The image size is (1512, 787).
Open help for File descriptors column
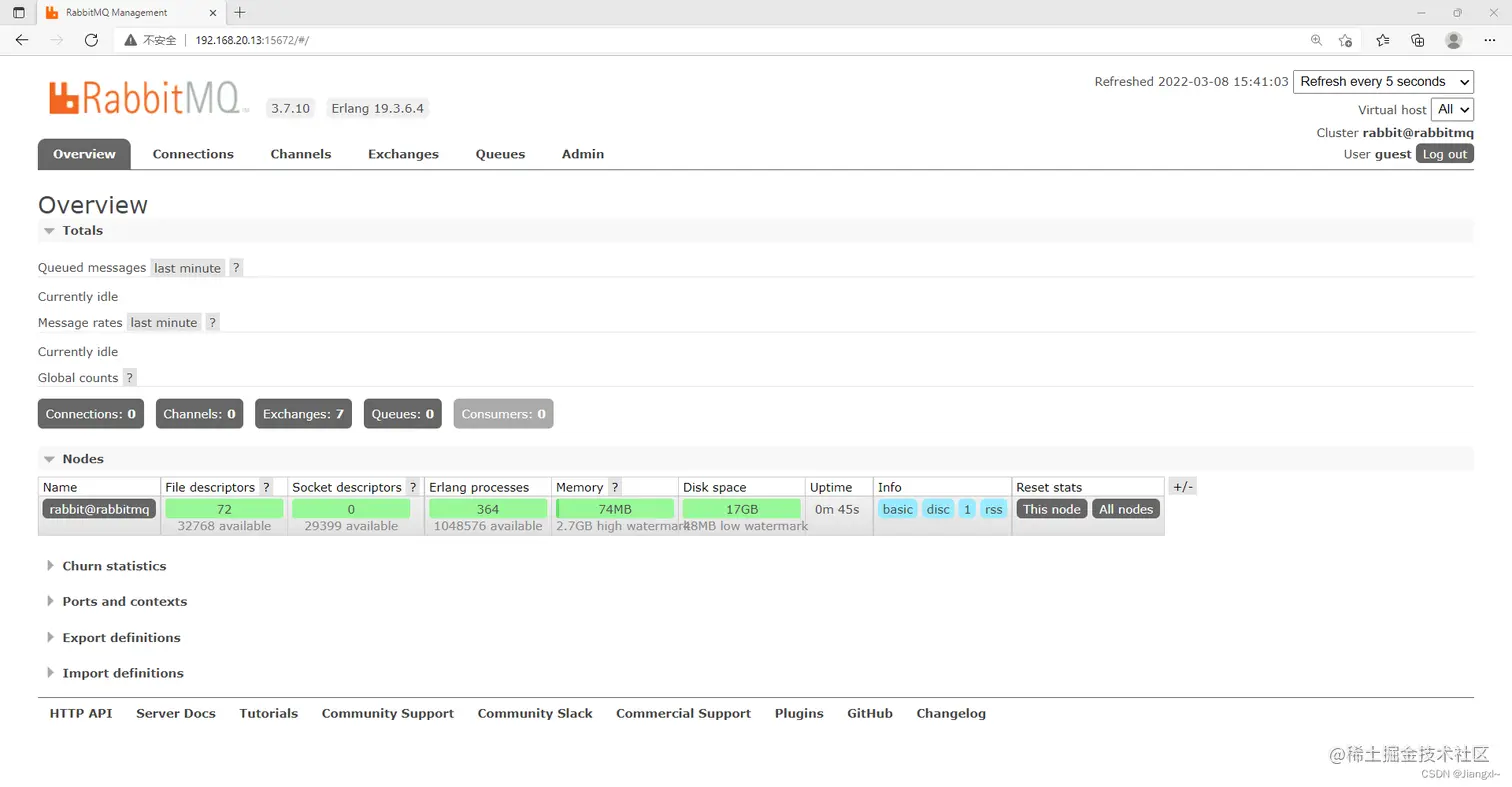[266, 487]
